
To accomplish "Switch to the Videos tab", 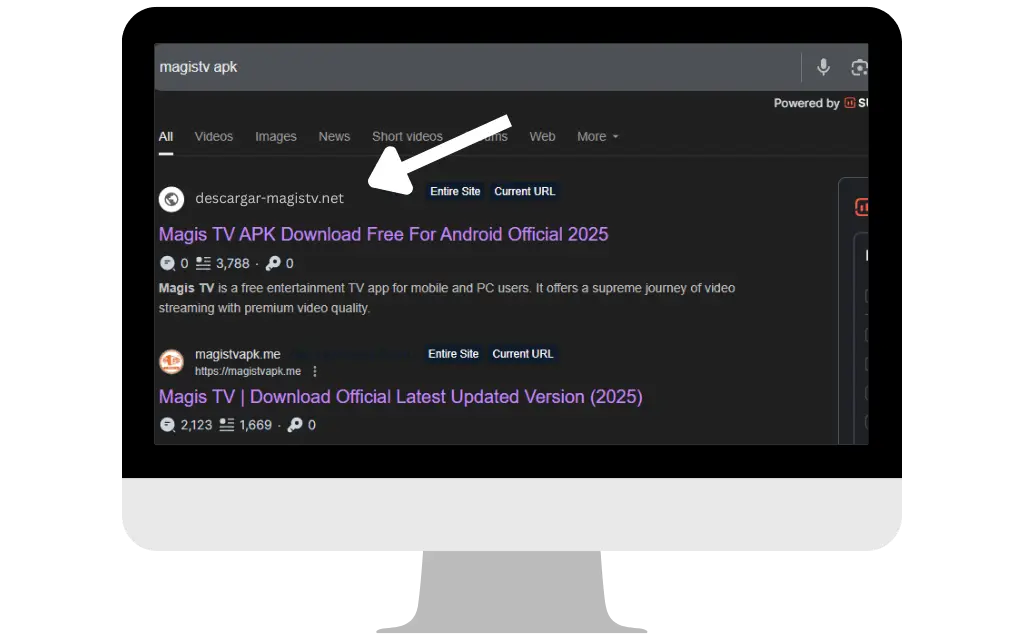I will coord(214,136).
